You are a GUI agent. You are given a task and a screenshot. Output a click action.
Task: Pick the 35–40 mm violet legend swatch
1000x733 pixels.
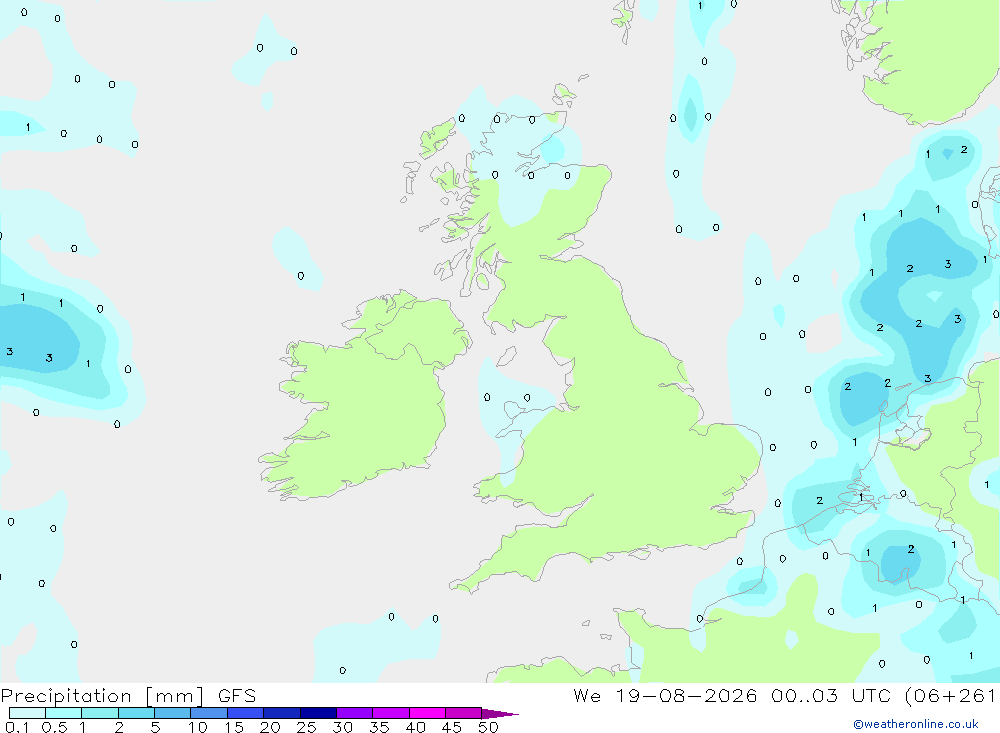[391, 713]
